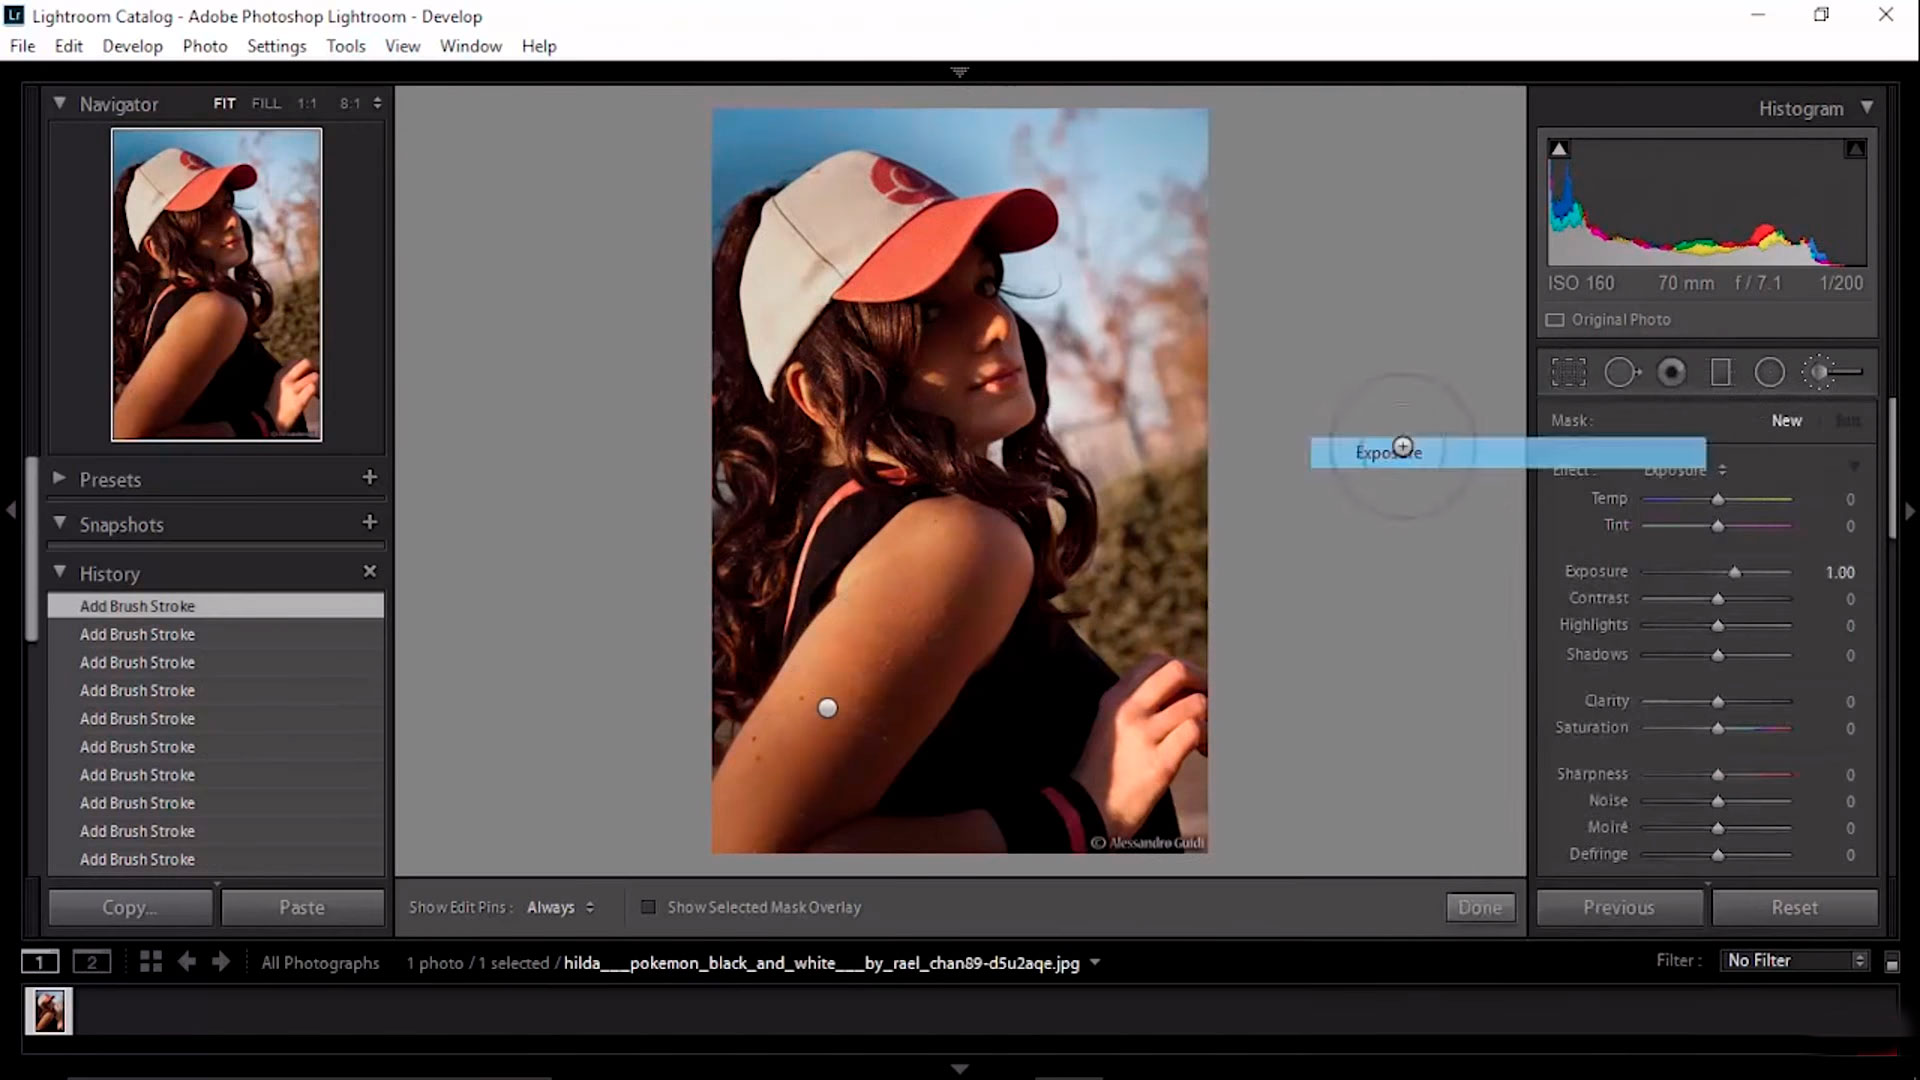1920x1080 pixels.
Task: Collapse filmstrip with bottom arrow
Action: click(960, 1069)
